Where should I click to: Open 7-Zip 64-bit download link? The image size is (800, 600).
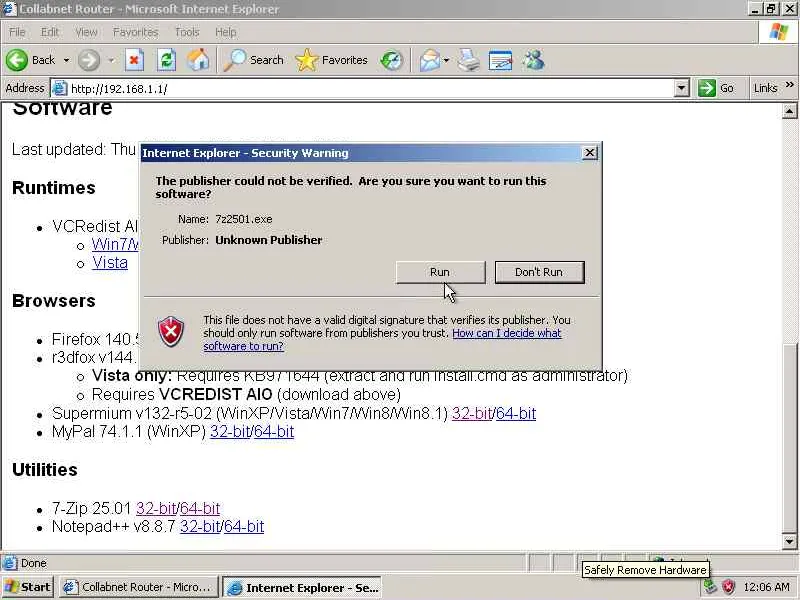pos(200,509)
